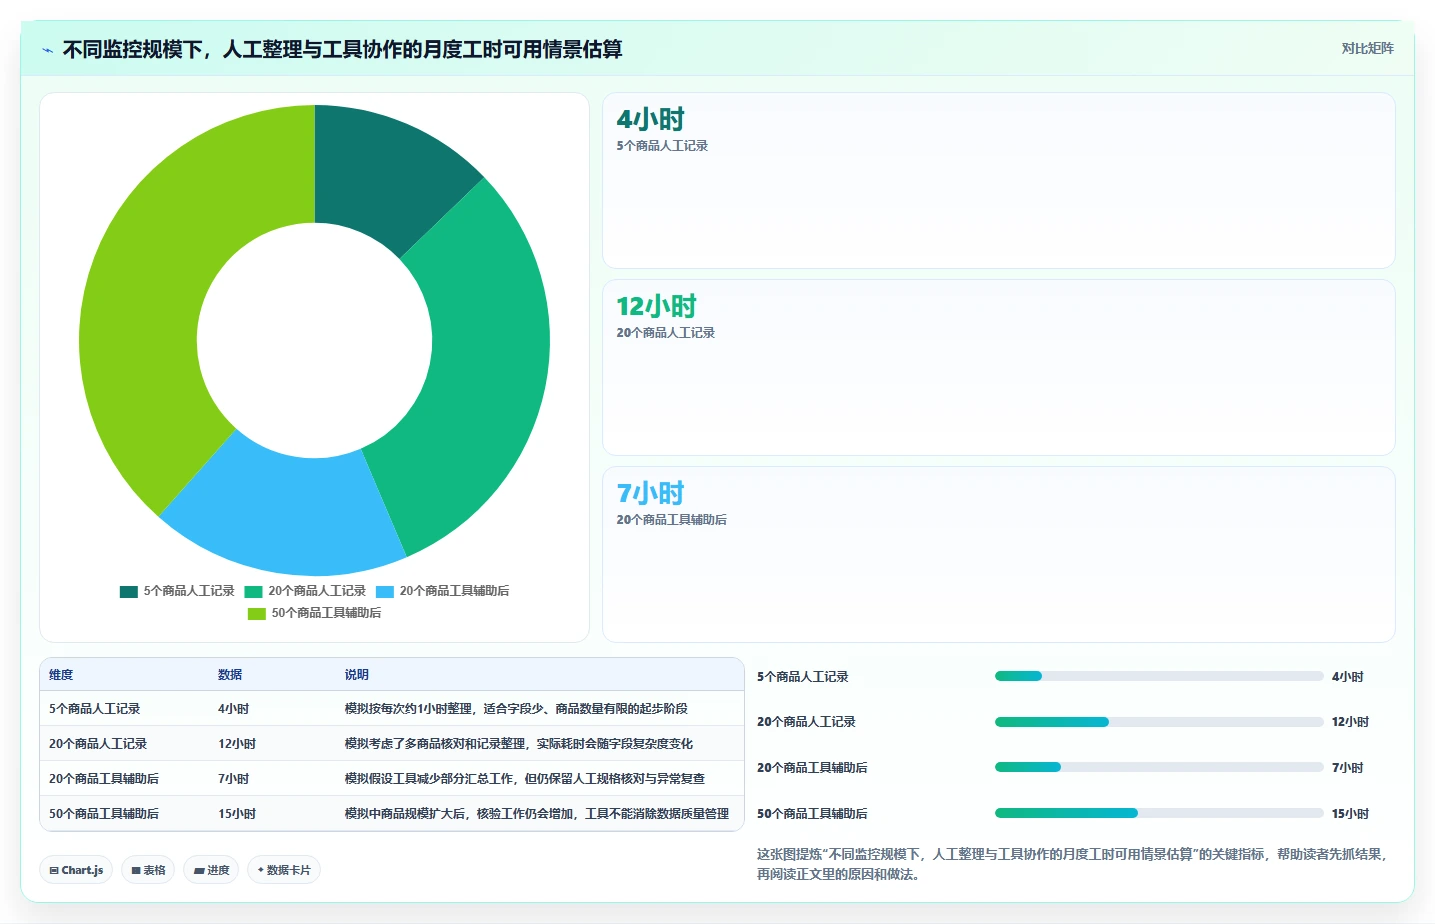Click progress bar for 50个商品工具辅助后

[x=1159, y=814]
